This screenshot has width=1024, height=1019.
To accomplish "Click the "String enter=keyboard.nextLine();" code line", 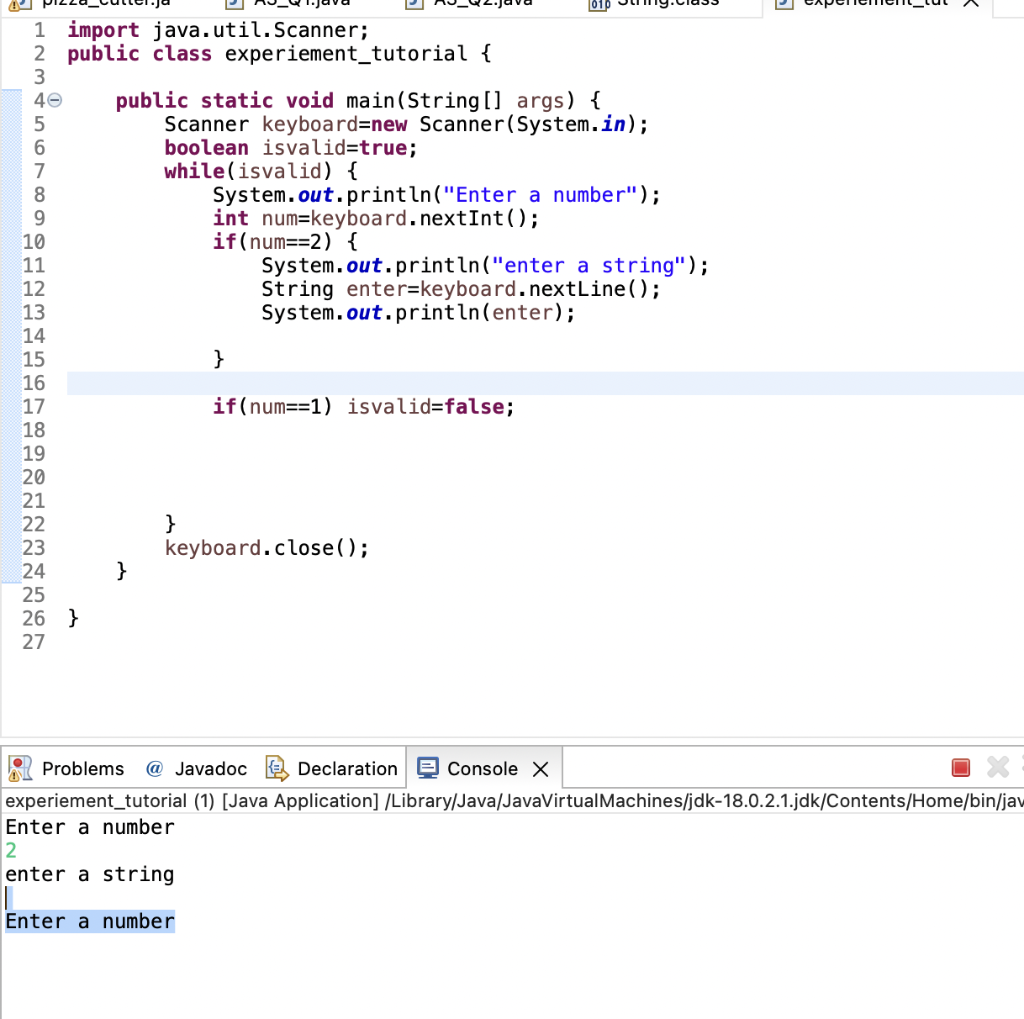I will pos(460,289).
